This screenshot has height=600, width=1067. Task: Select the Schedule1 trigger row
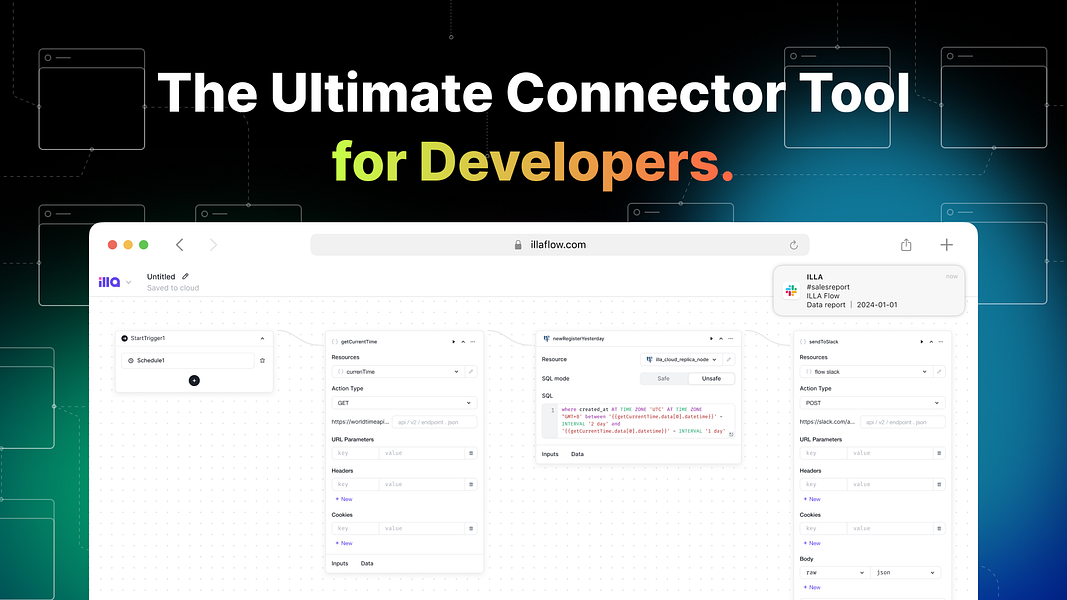[188, 361]
